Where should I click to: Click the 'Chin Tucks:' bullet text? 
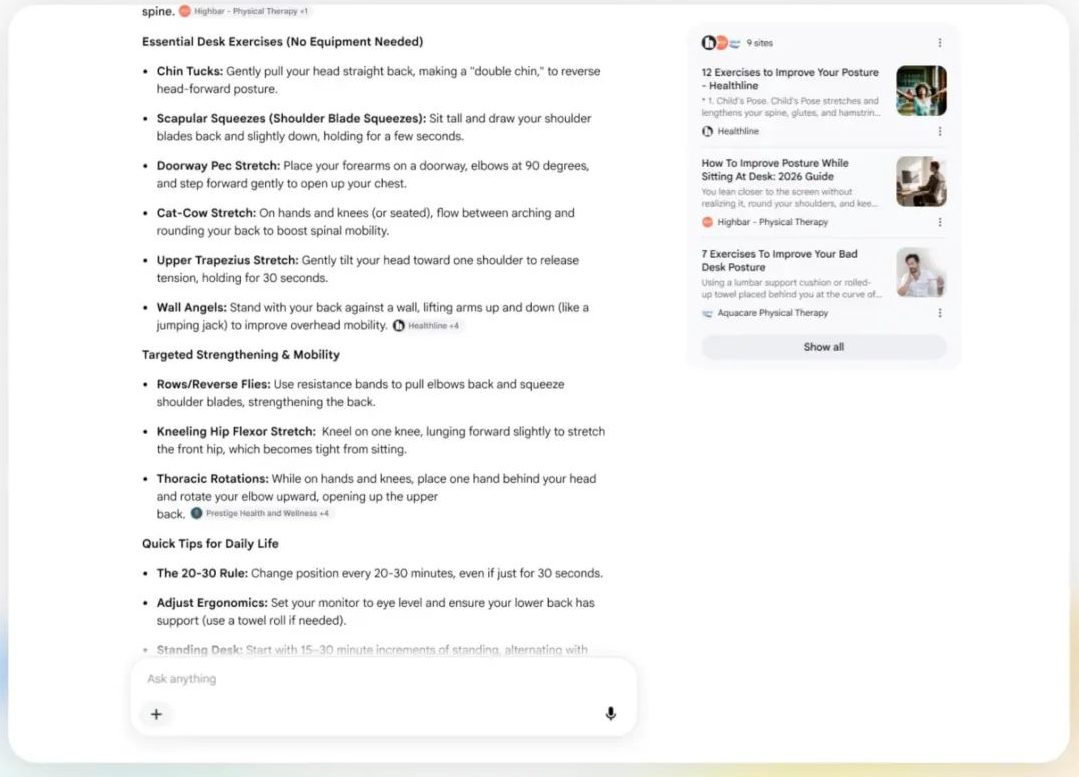(190, 71)
